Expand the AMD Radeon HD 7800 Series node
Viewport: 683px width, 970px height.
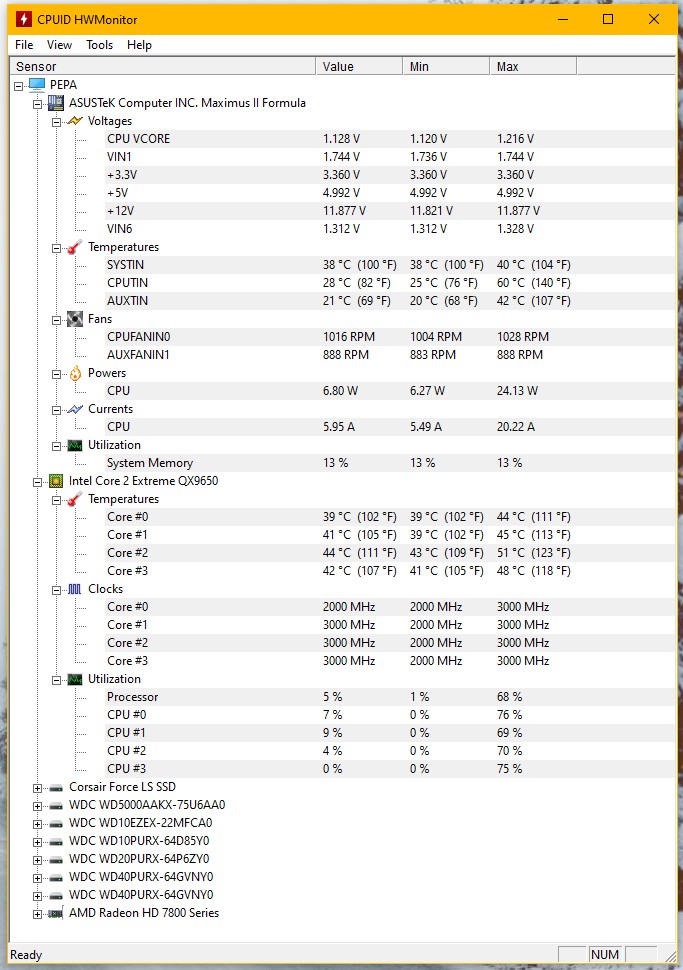(x=38, y=913)
